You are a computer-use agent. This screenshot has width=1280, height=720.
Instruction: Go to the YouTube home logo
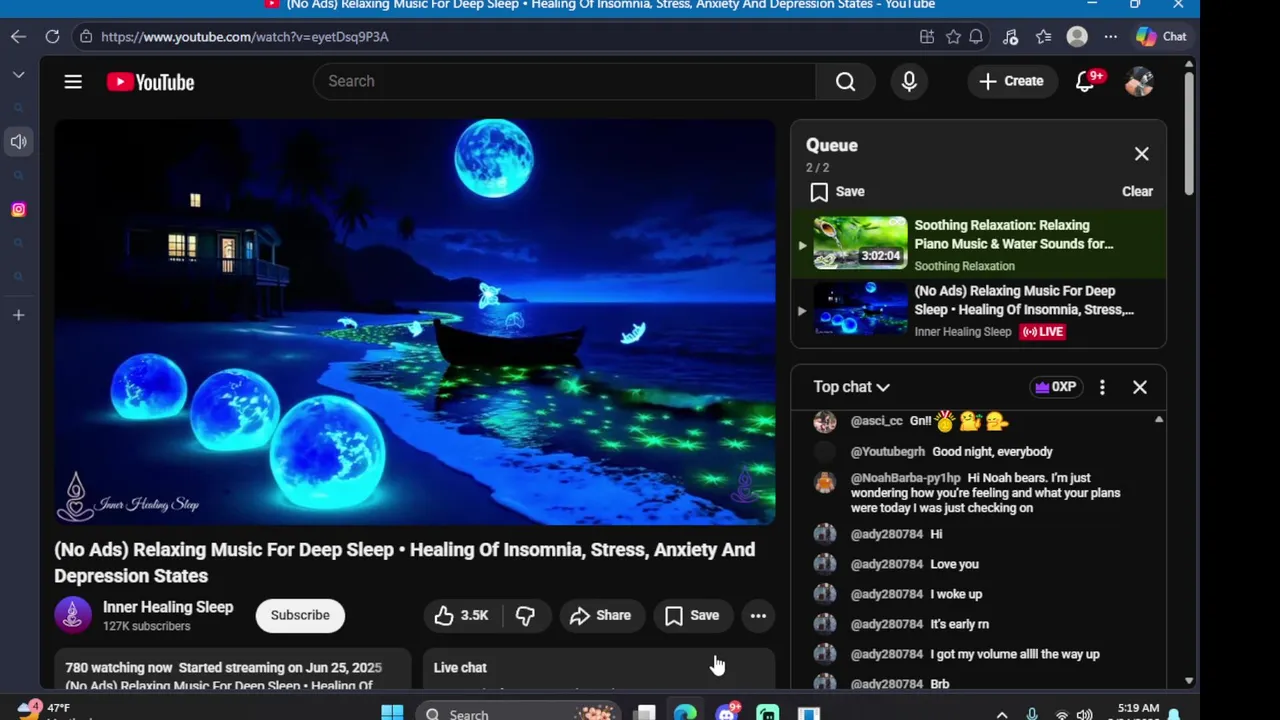[x=151, y=82]
